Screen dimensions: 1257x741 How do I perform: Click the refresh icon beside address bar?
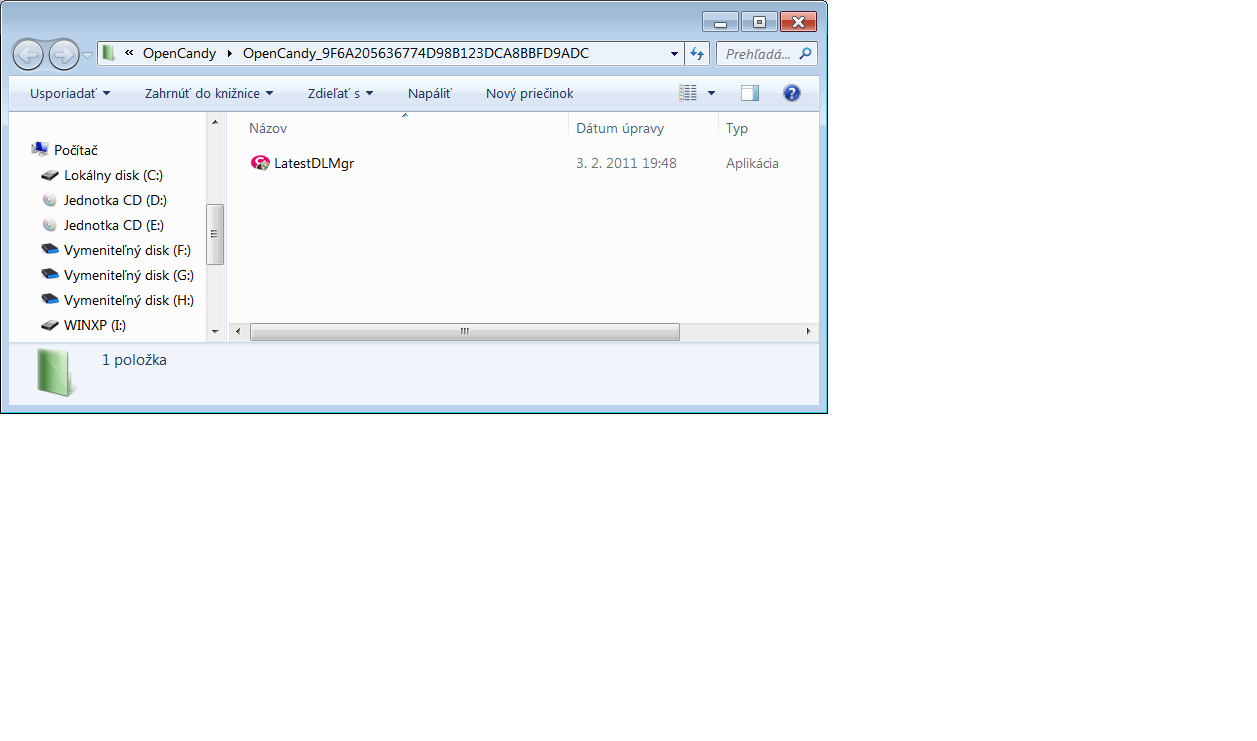[x=697, y=54]
